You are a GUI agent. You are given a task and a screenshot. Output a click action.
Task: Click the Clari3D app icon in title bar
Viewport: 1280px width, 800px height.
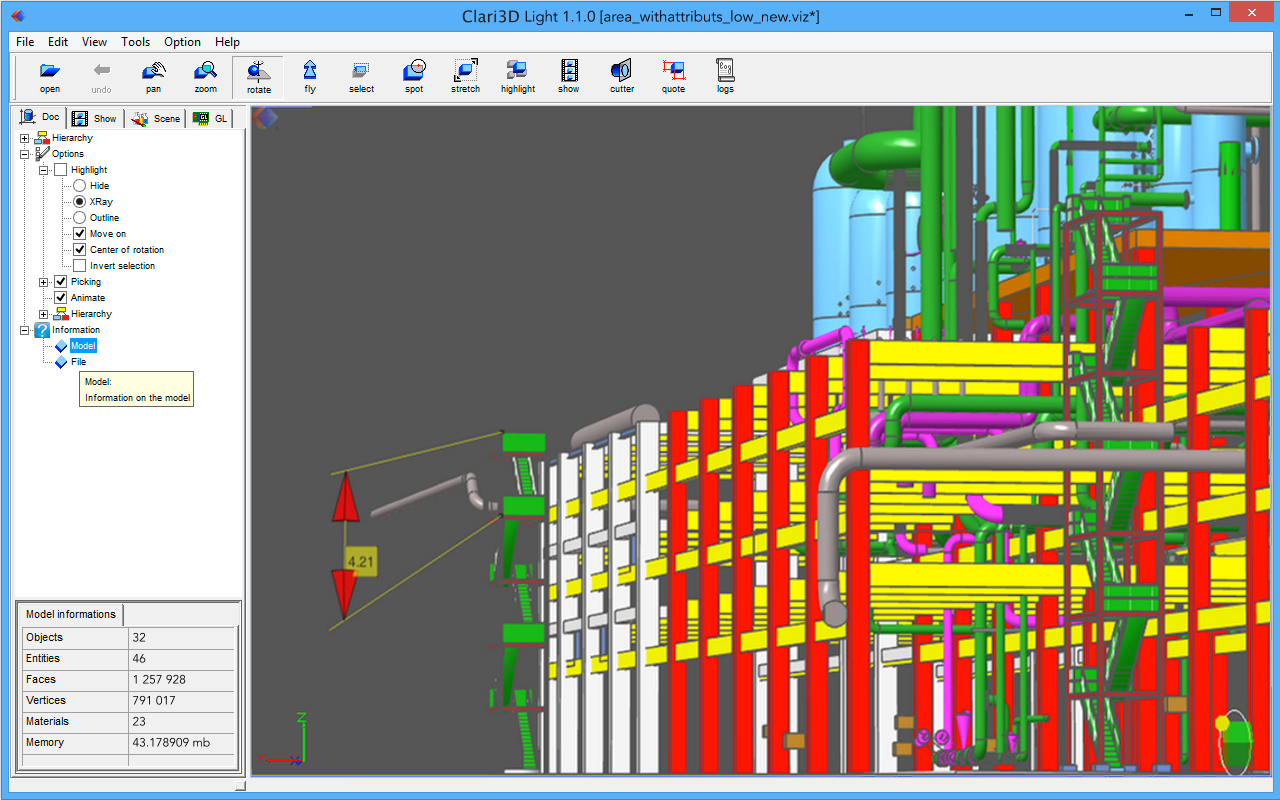point(17,15)
